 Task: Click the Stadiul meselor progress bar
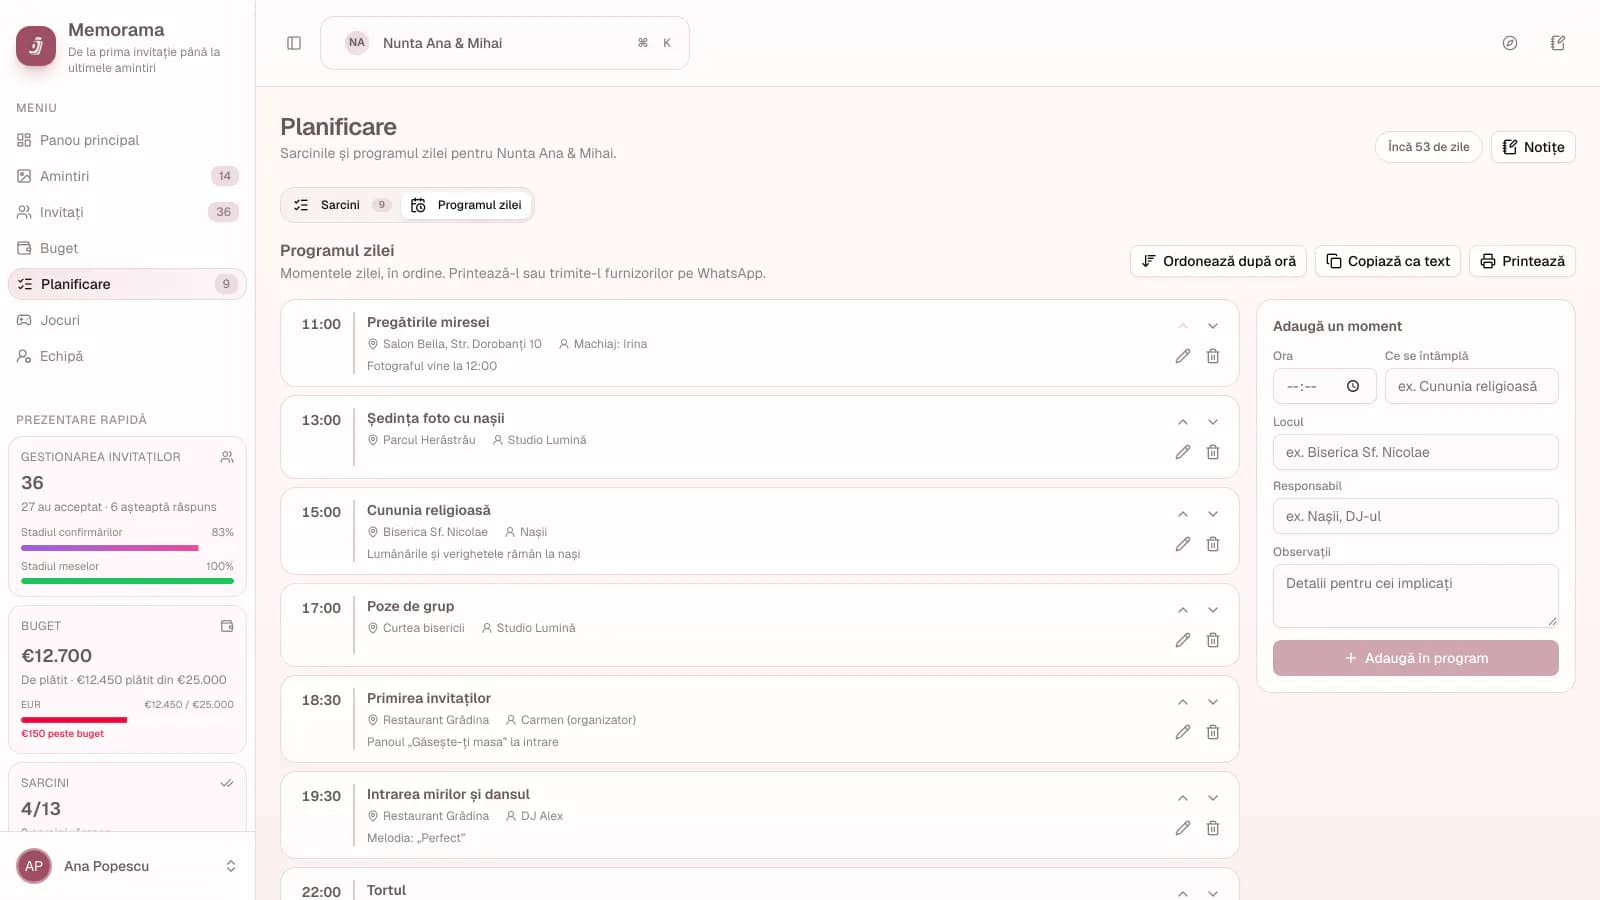coord(127,581)
